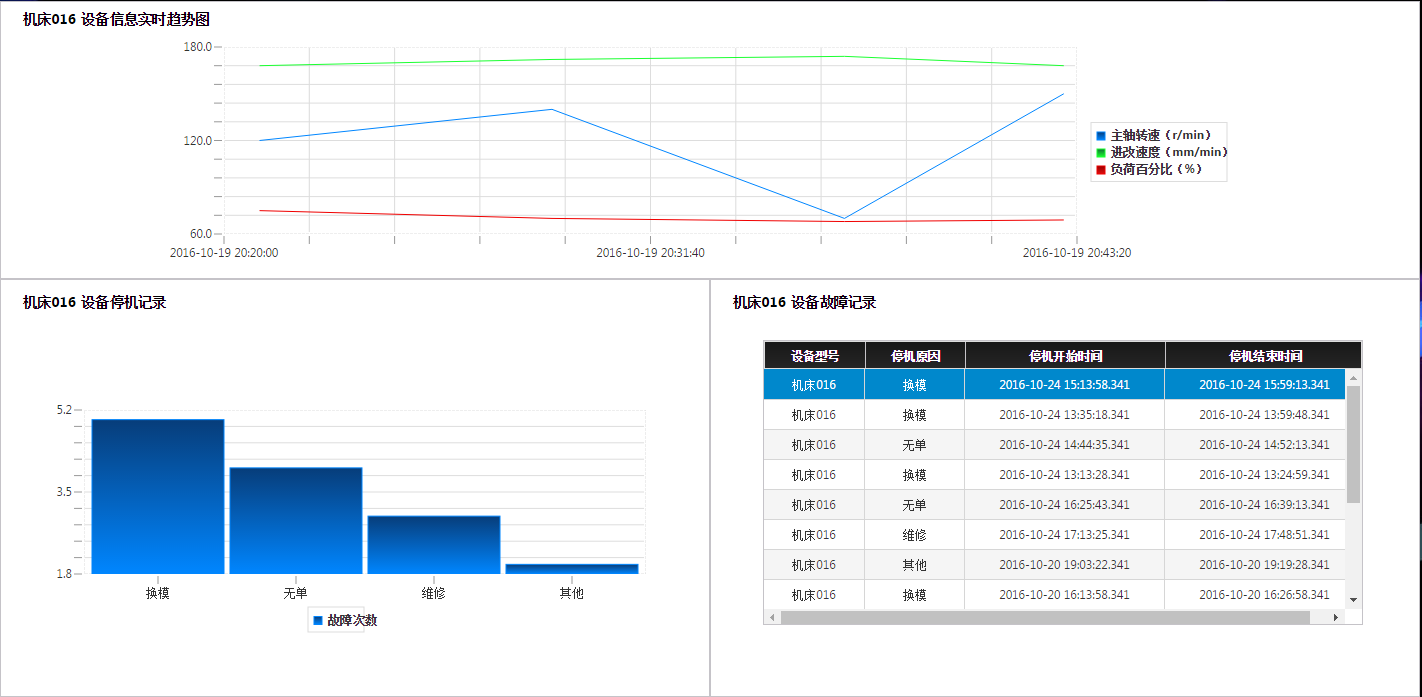This screenshot has height=697, width=1422.
Task: Click the 120.0 y-axis label on trend chart
Action: coord(197,140)
